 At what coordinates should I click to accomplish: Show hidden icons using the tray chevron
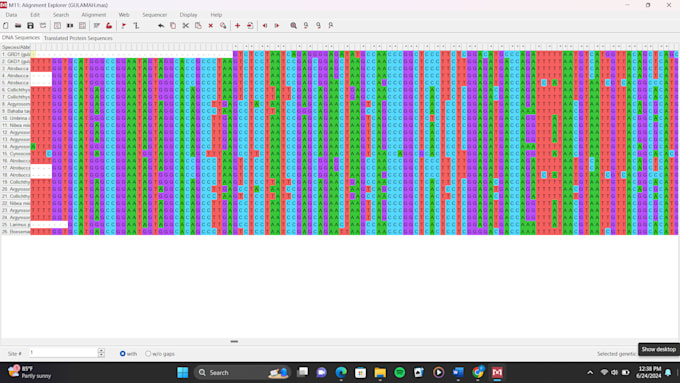point(590,373)
